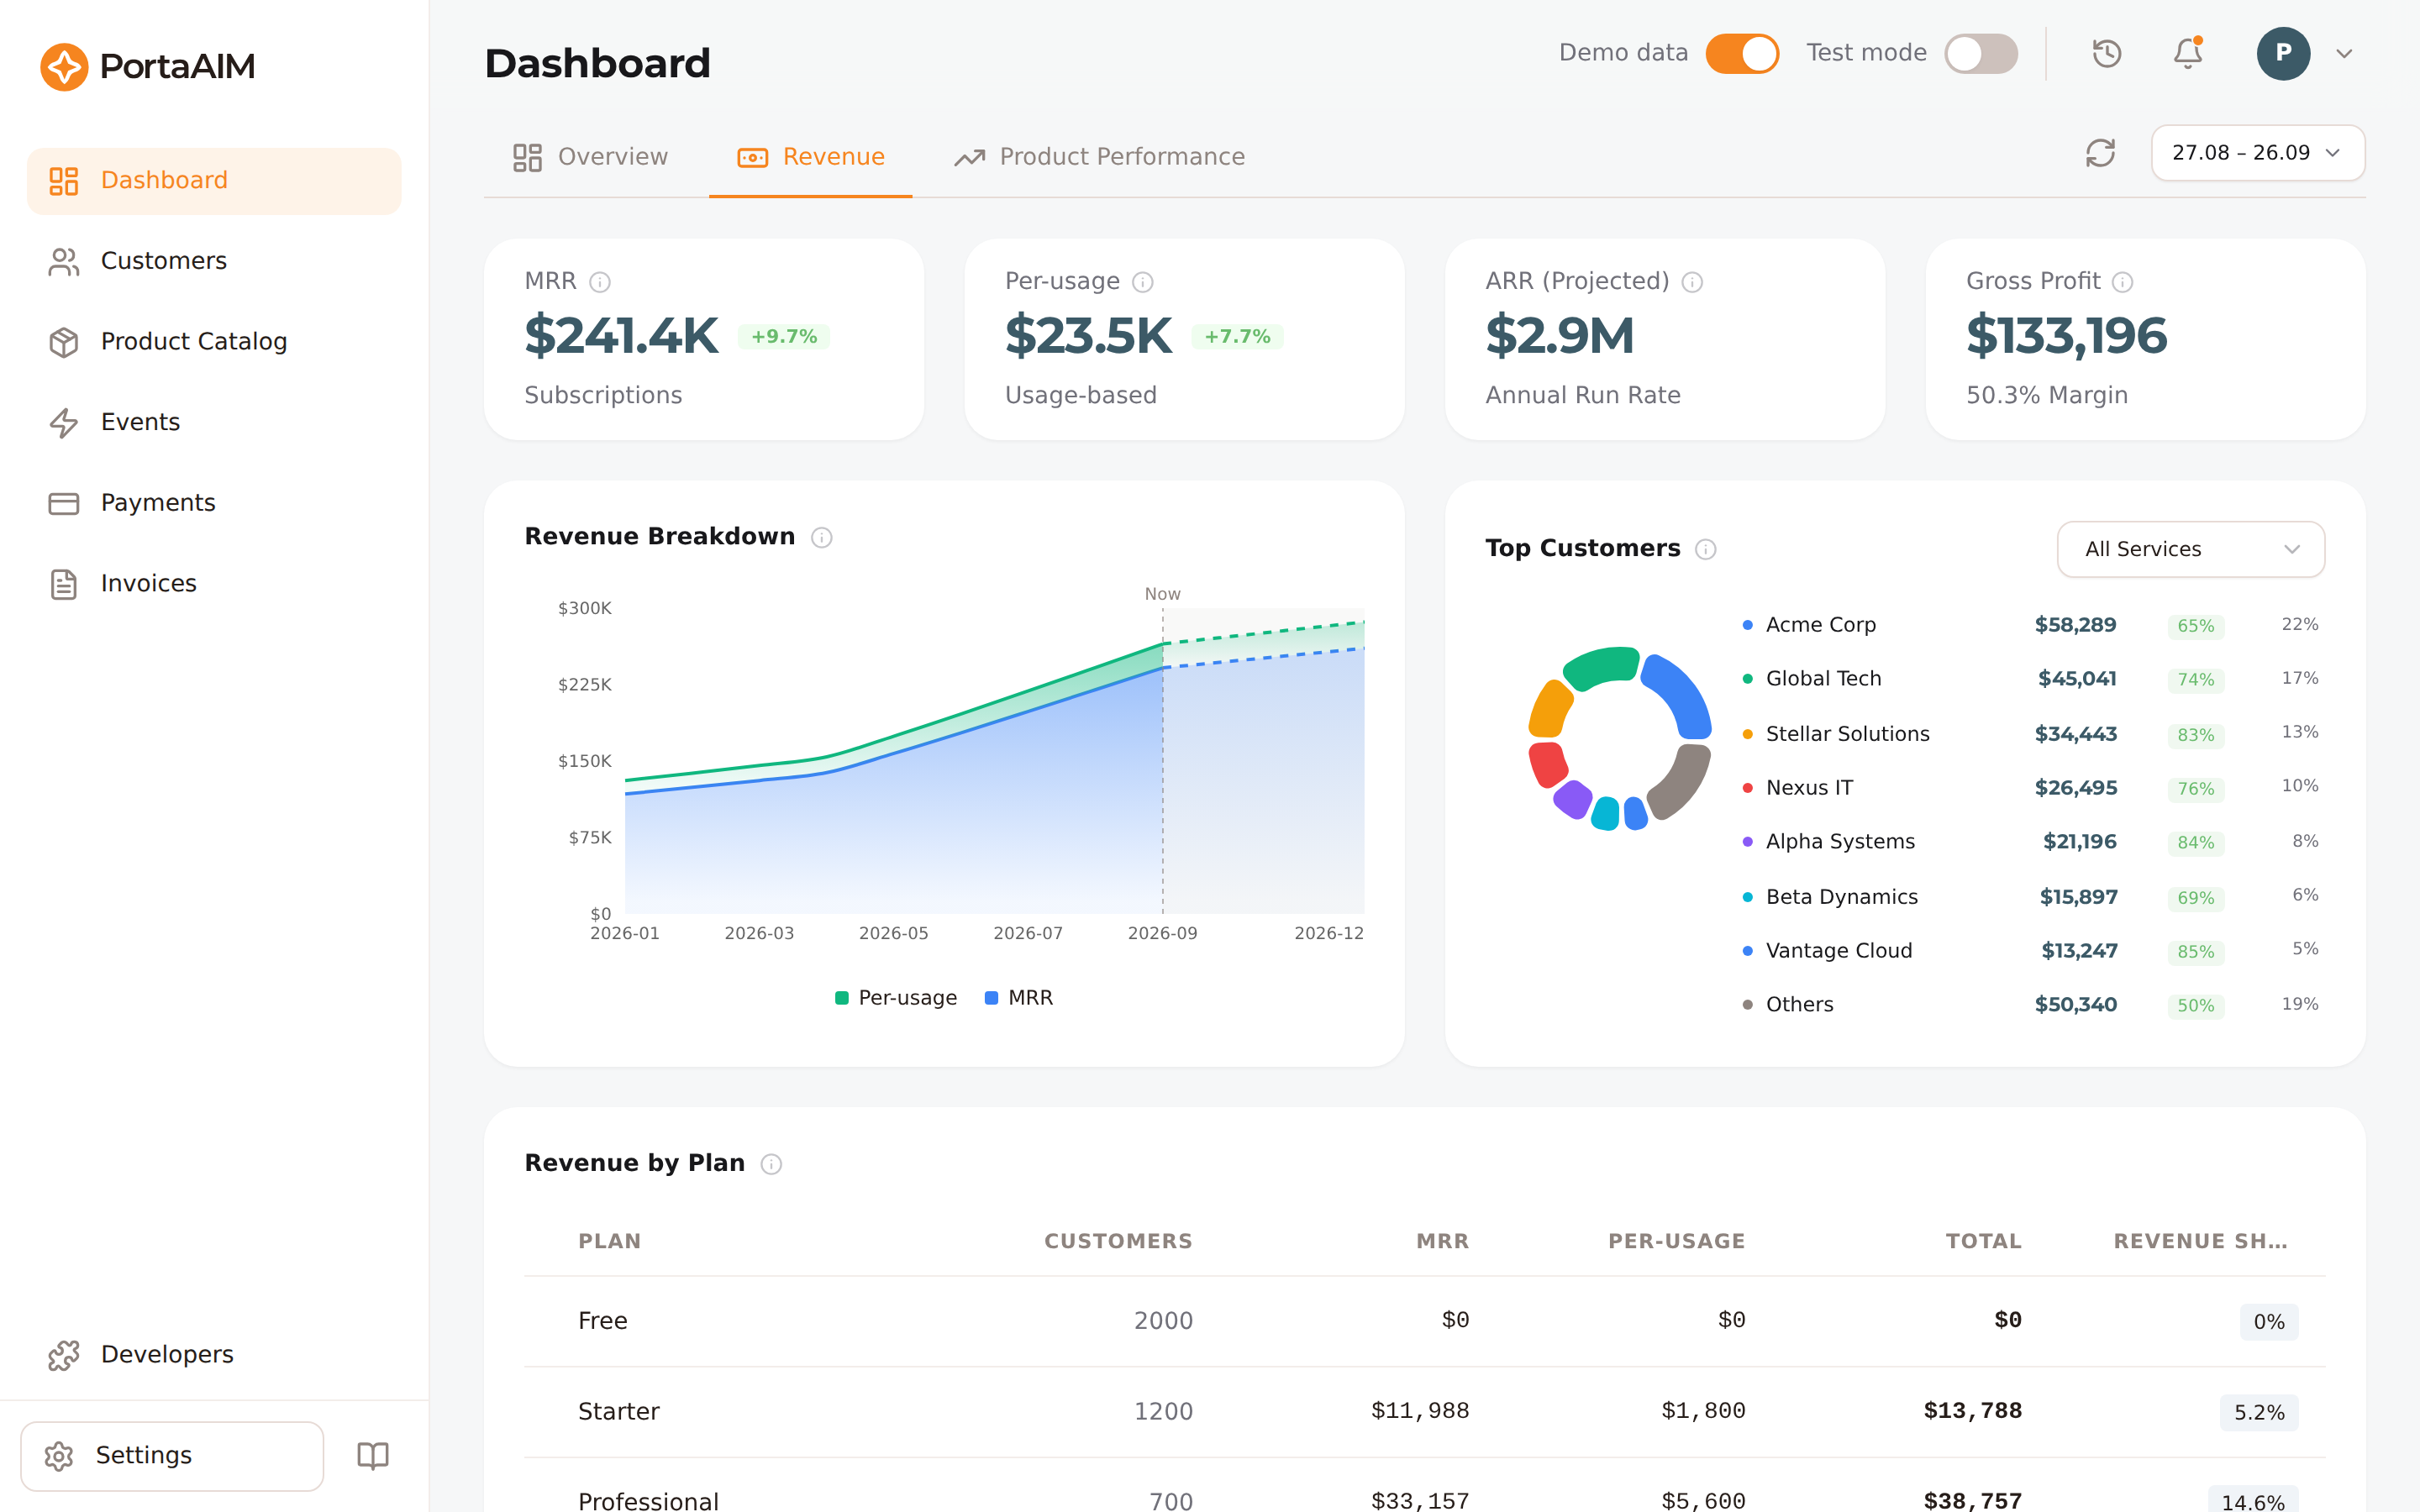Toggle the Demo data switch off
This screenshot has width=2420, height=1512.
pyautogui.click(x=1742, y=53)
